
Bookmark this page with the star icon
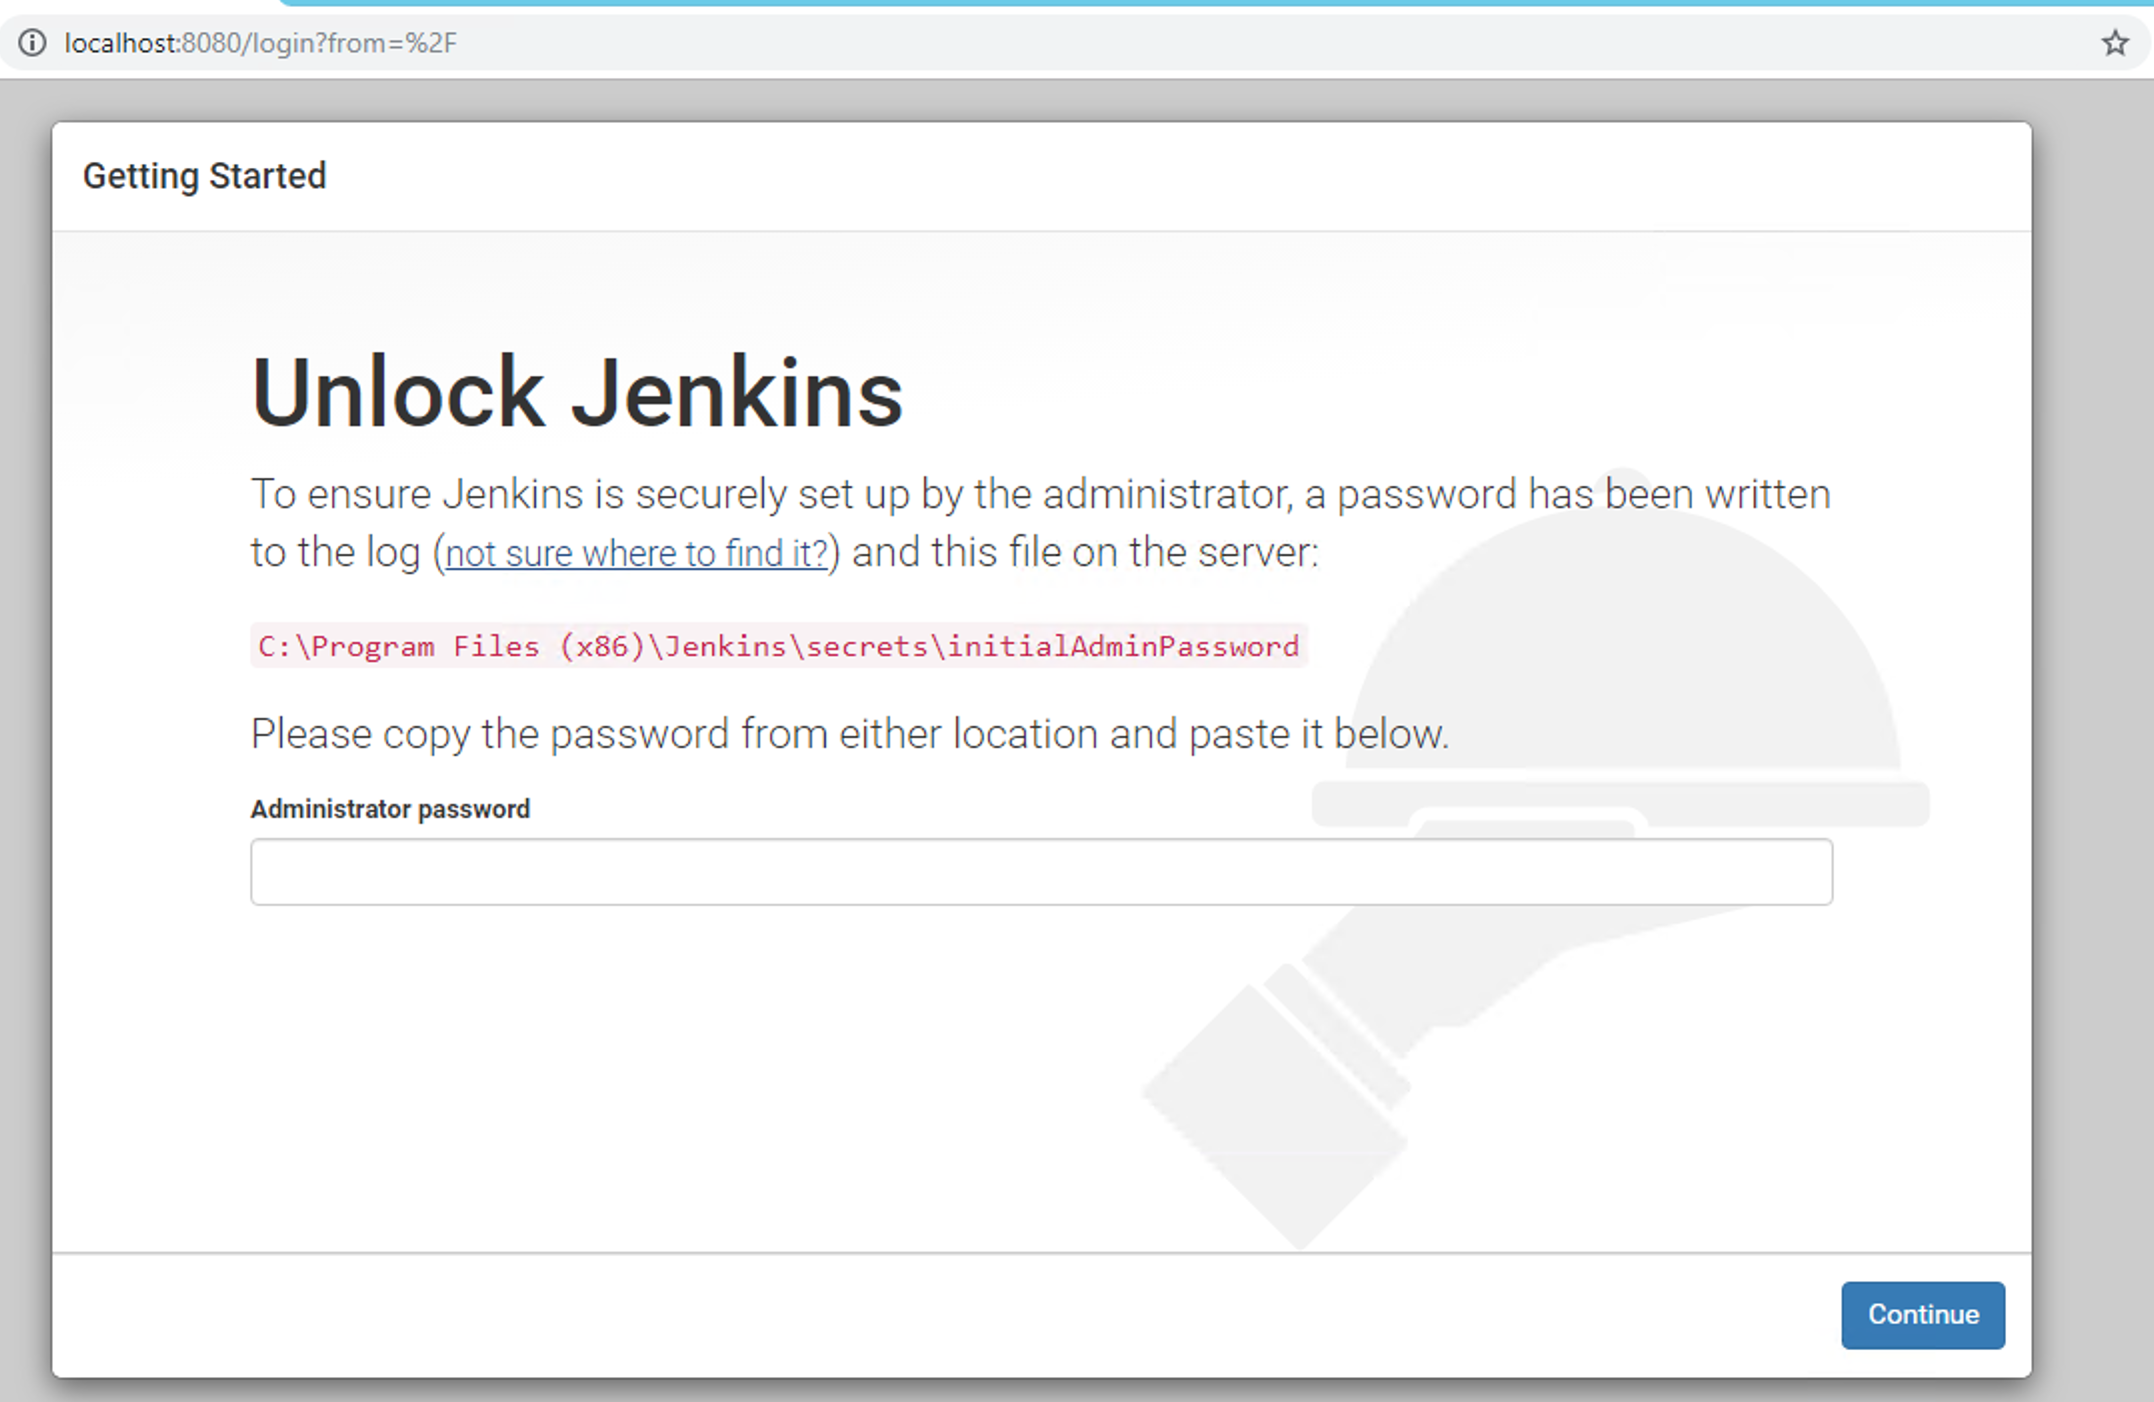click(x=2114, y=43)
